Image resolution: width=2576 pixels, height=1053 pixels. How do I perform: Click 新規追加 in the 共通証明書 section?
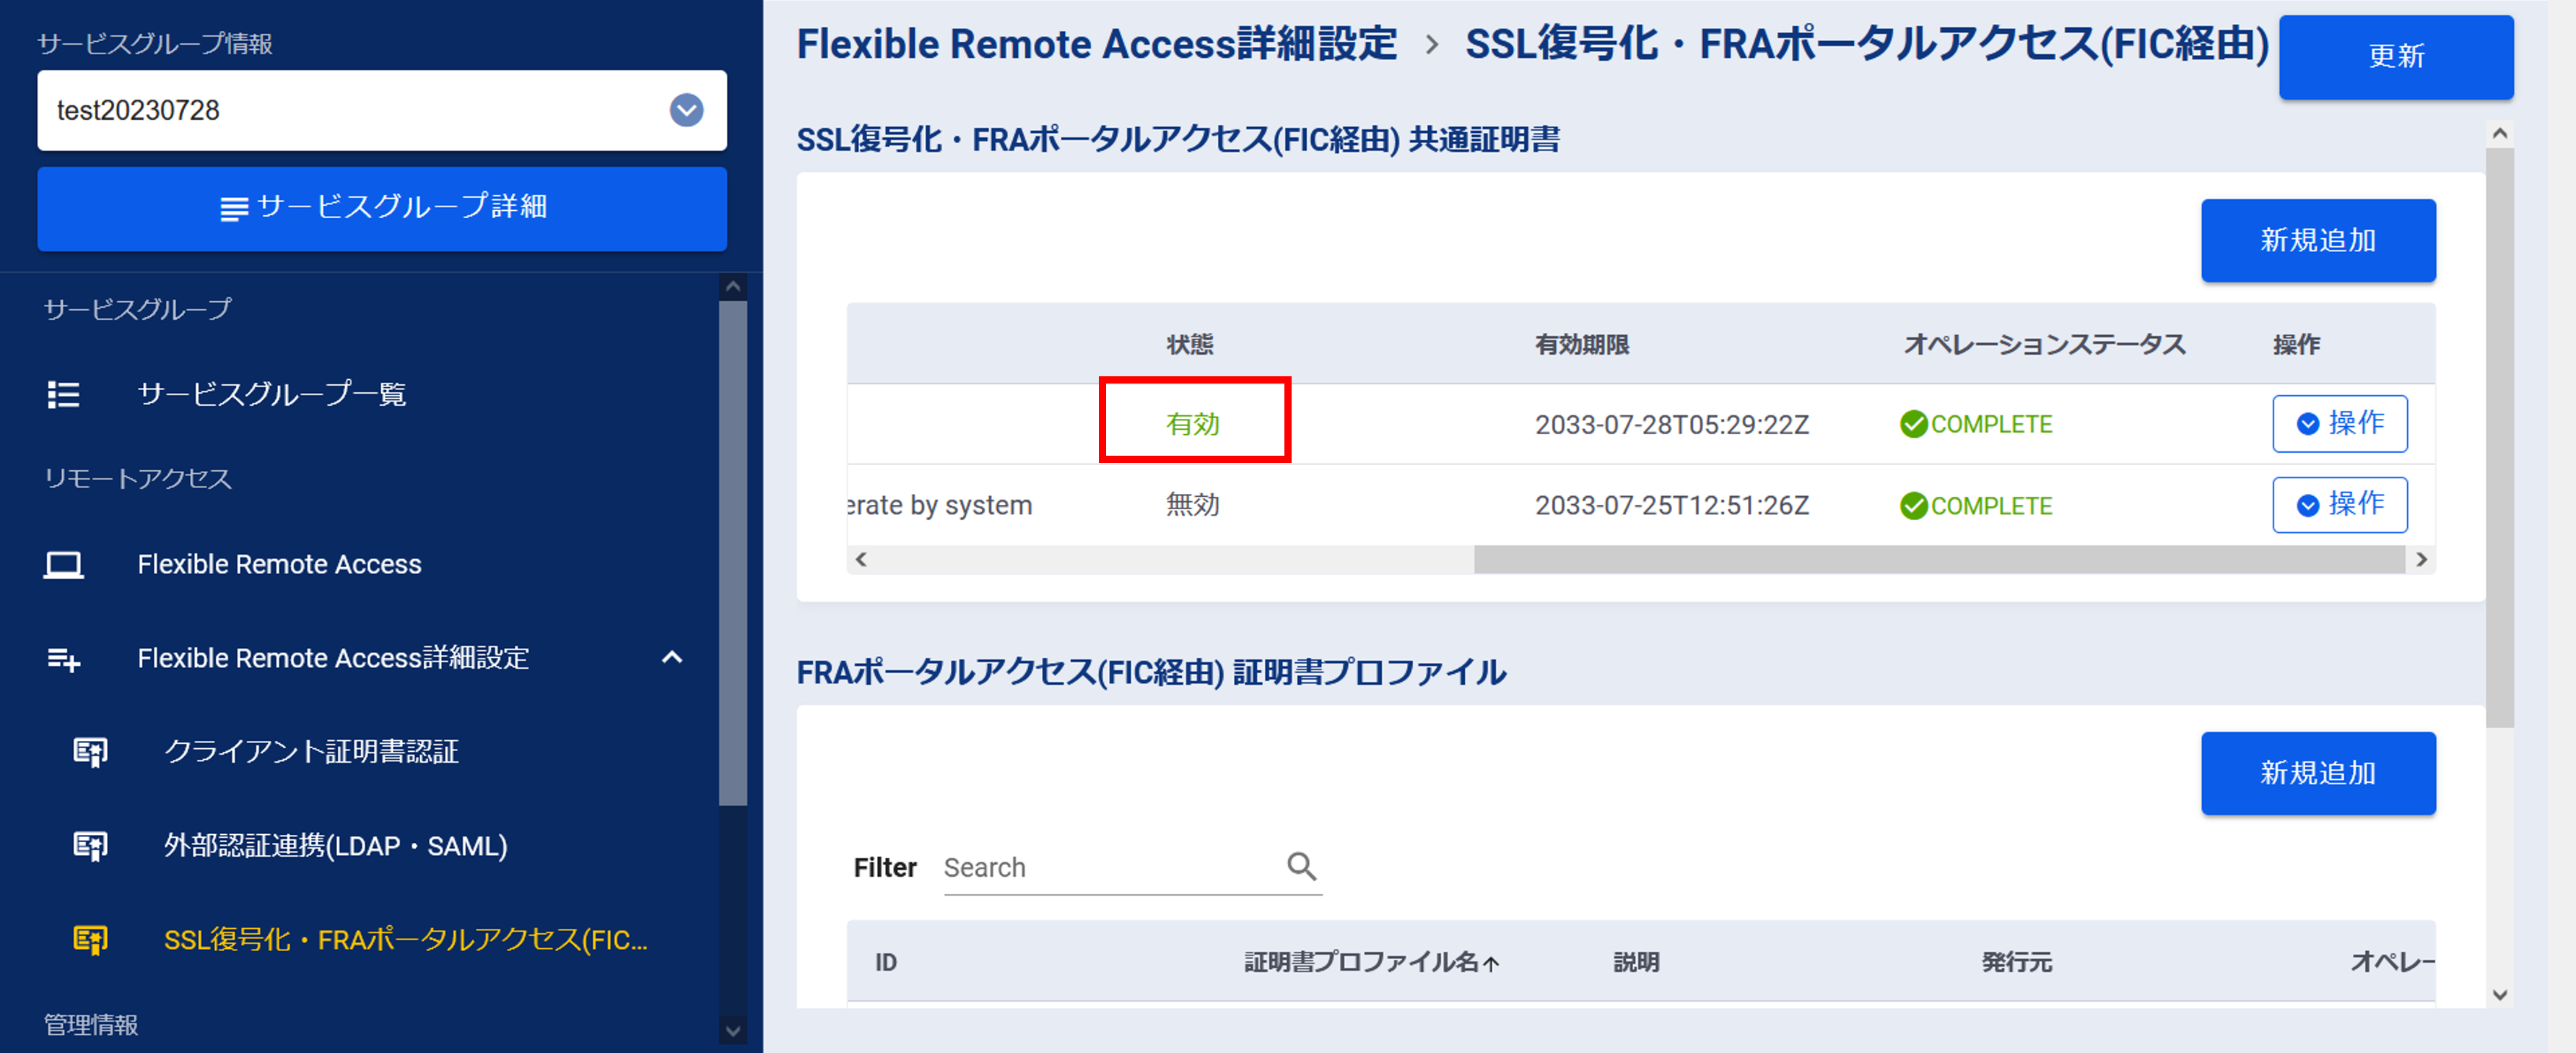2317,240
